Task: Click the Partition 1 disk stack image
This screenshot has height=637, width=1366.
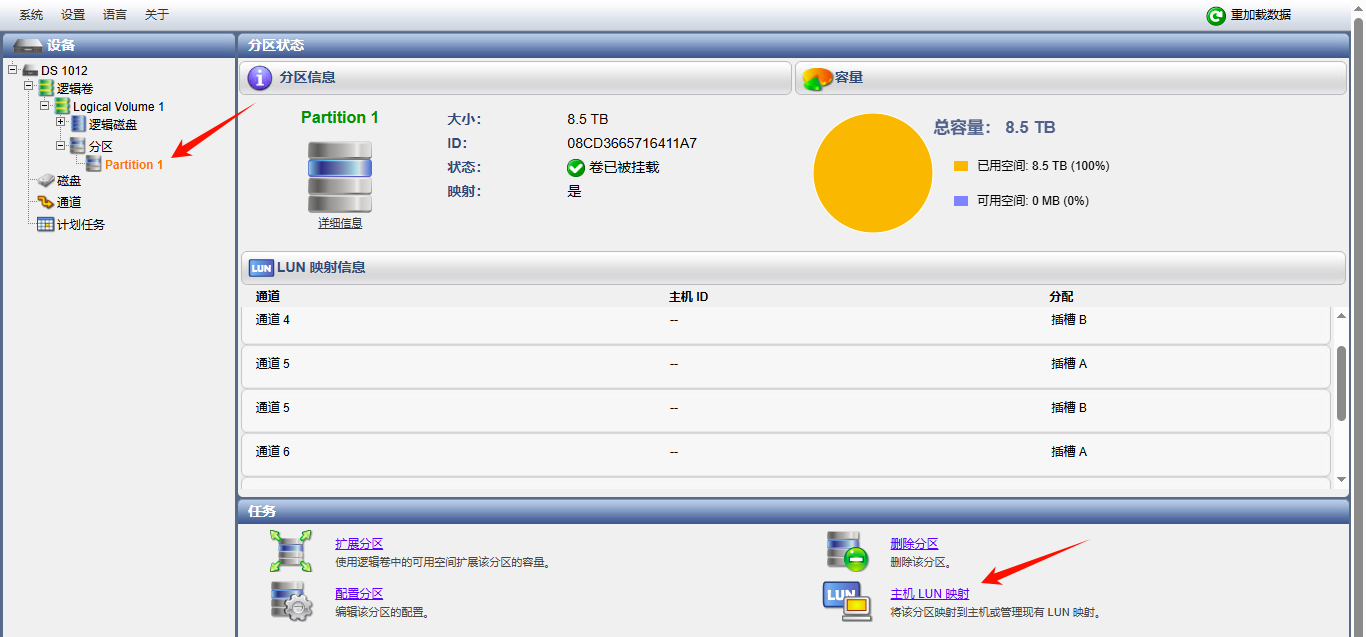Action: click(340, 176)
